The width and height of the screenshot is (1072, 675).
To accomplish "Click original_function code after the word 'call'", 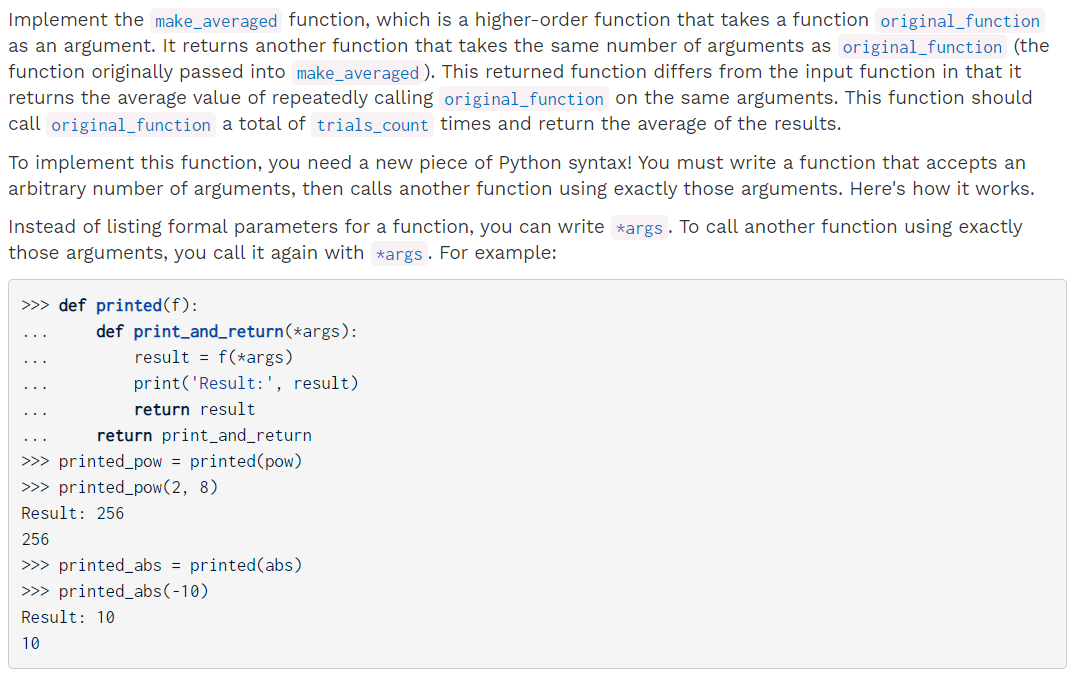I will [131, 124].
